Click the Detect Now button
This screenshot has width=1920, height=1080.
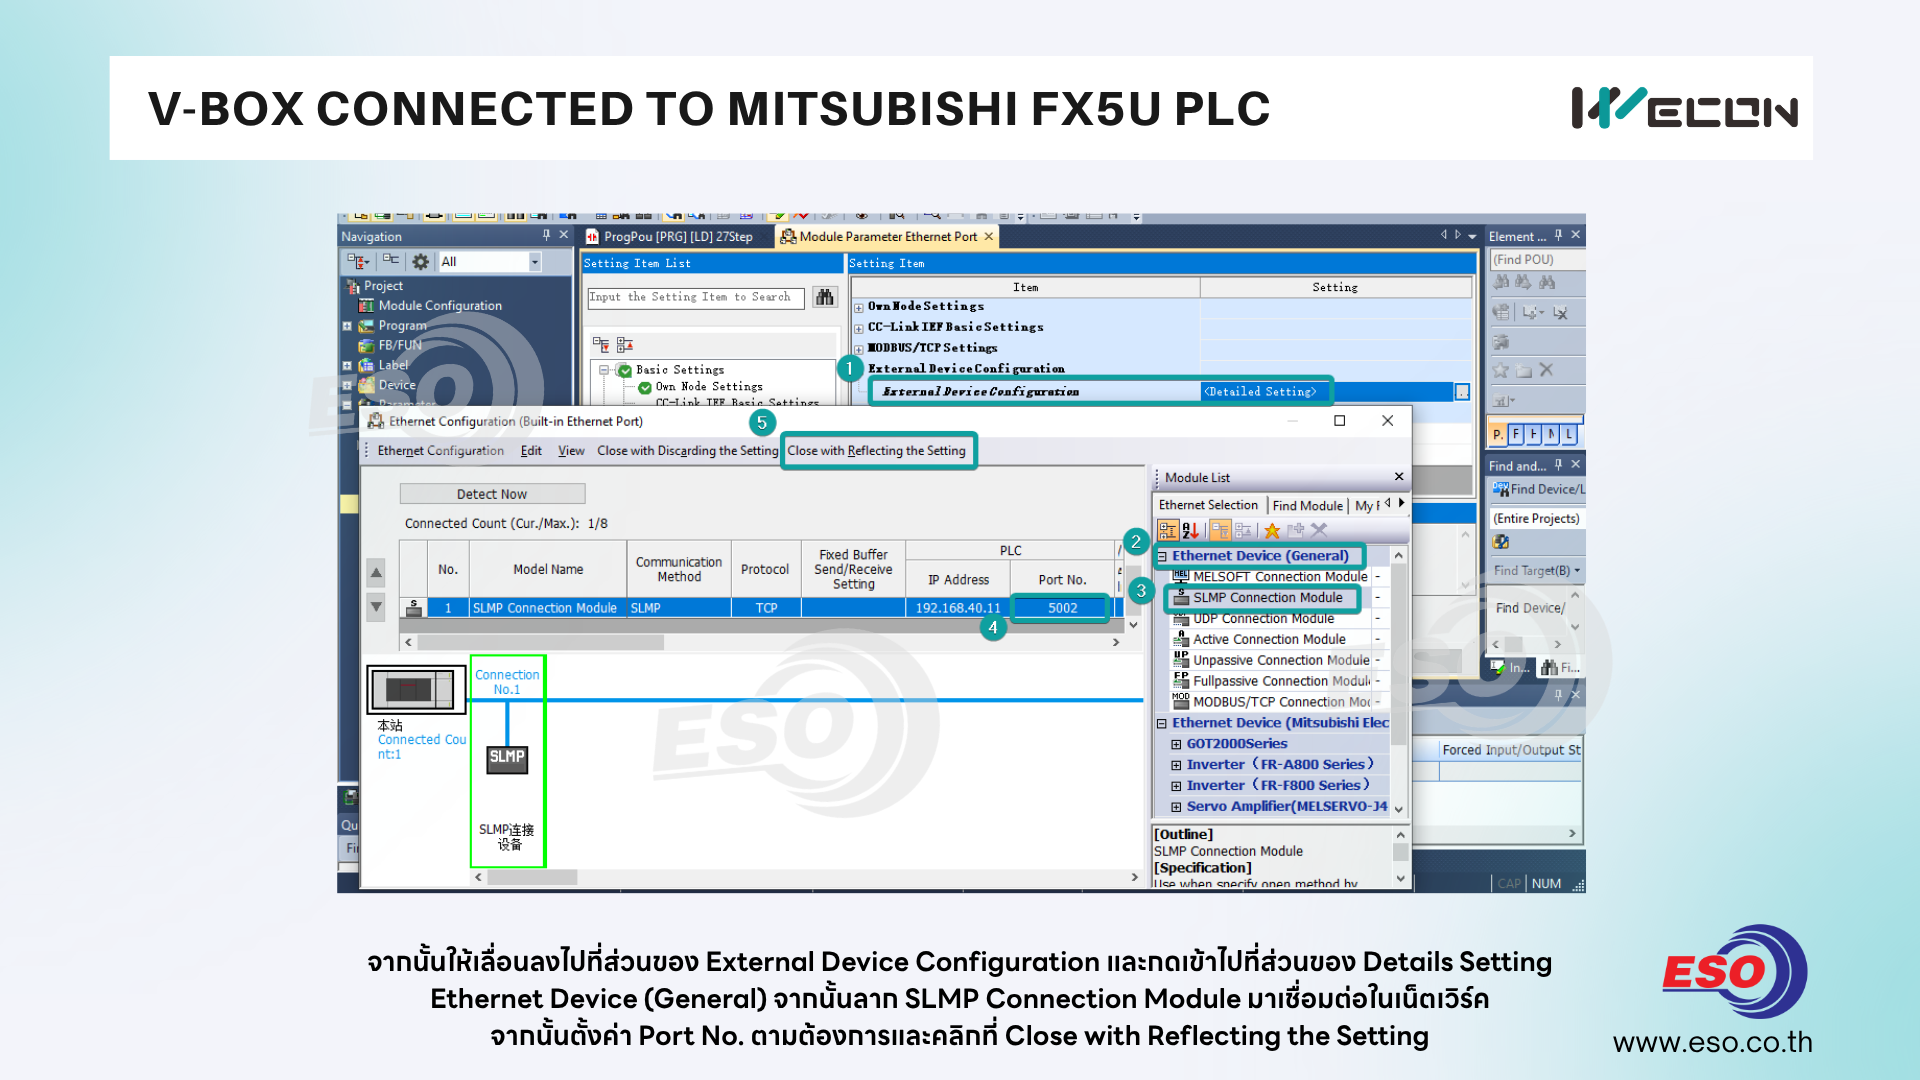pos(492,494)
